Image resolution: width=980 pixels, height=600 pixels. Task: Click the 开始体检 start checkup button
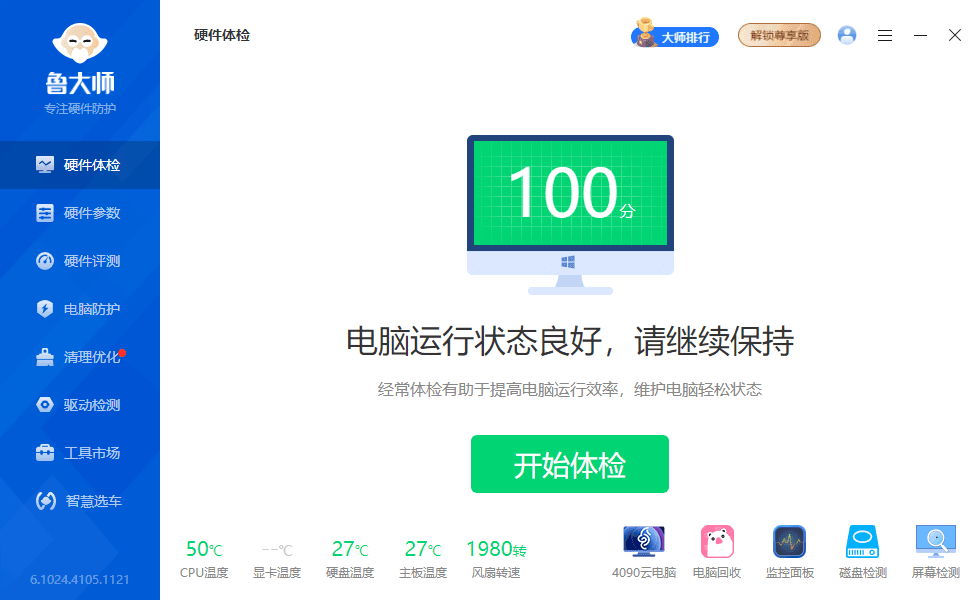tap(570, 464)
